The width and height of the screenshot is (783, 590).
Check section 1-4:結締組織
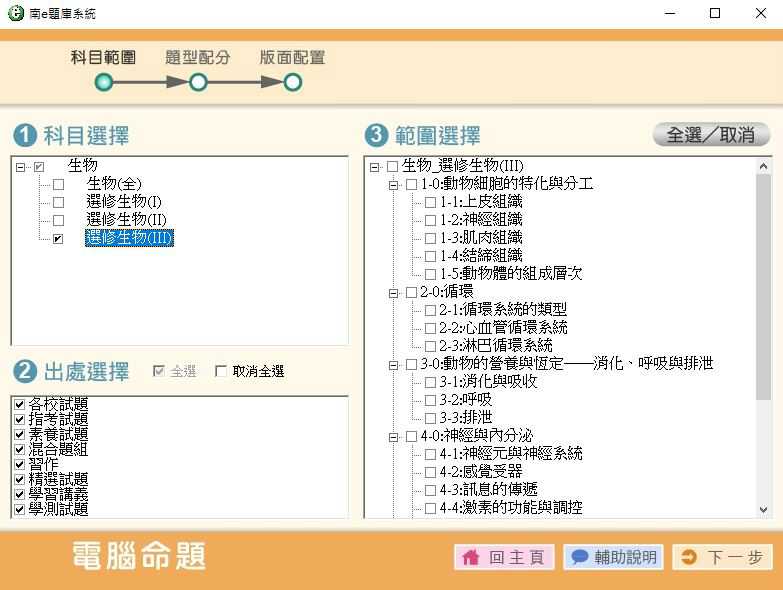tap(430, 257)
